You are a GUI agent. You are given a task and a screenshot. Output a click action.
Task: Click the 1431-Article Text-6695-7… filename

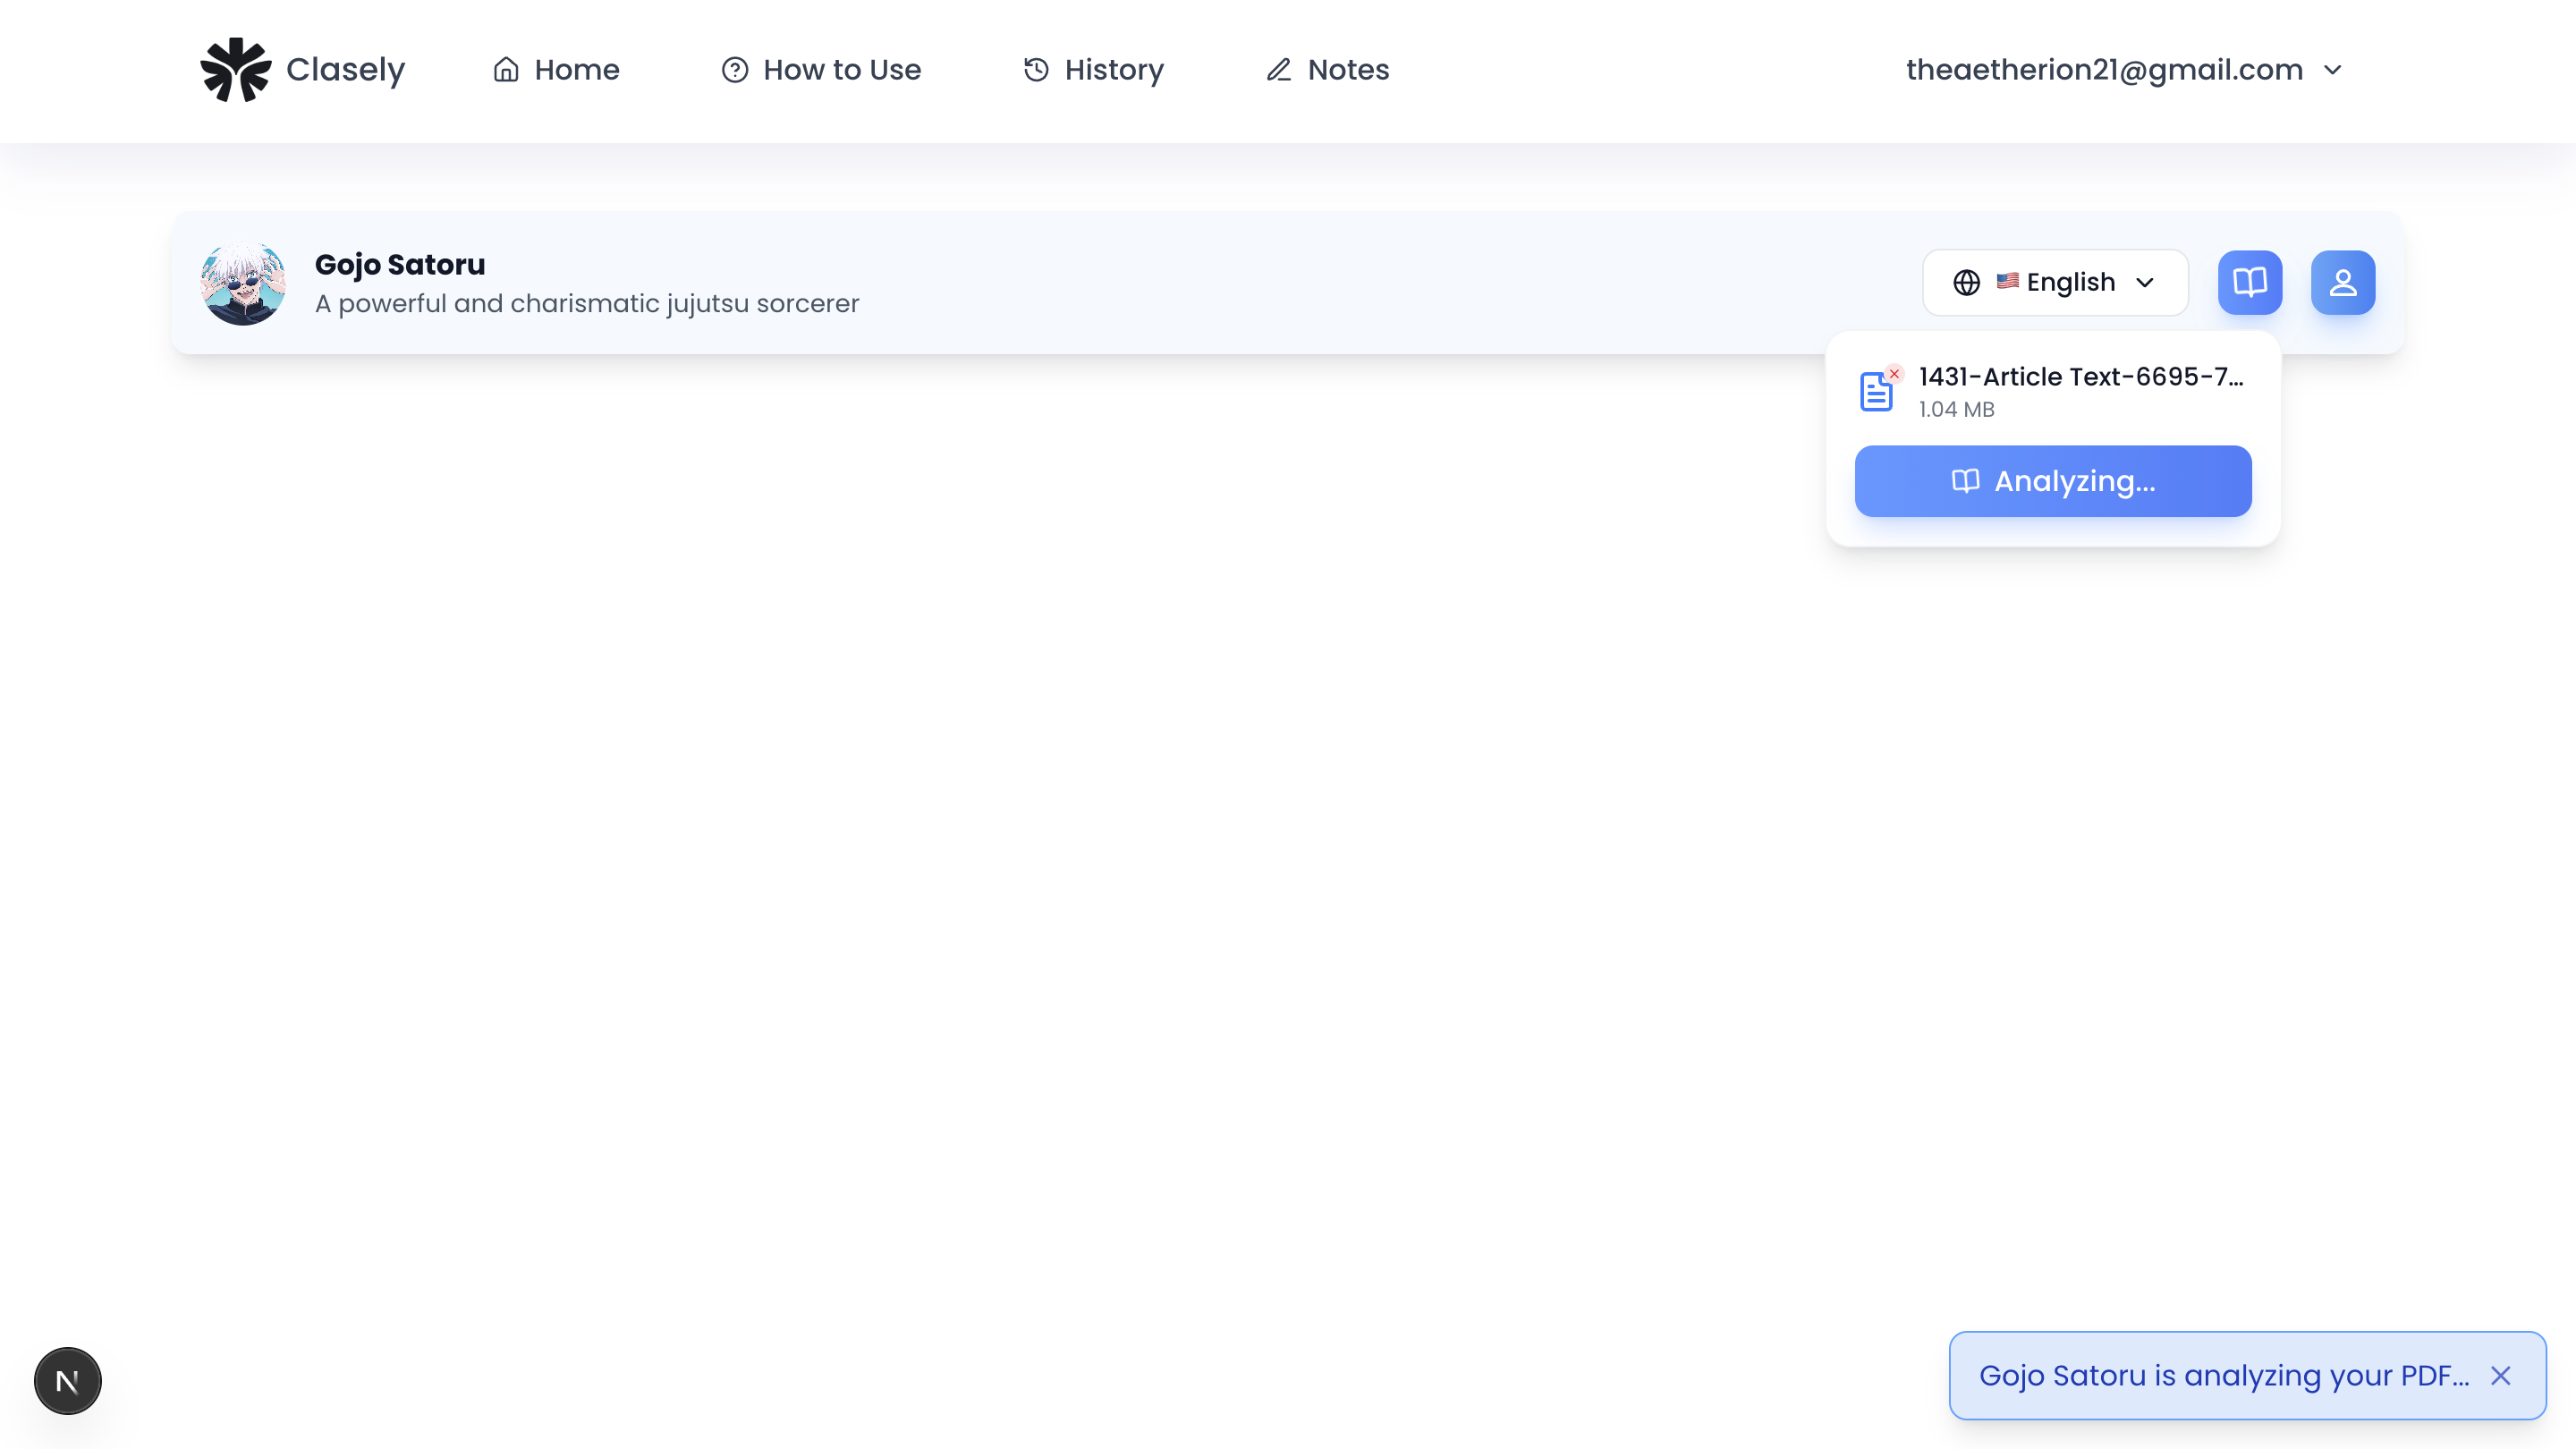pos(2081,377)
